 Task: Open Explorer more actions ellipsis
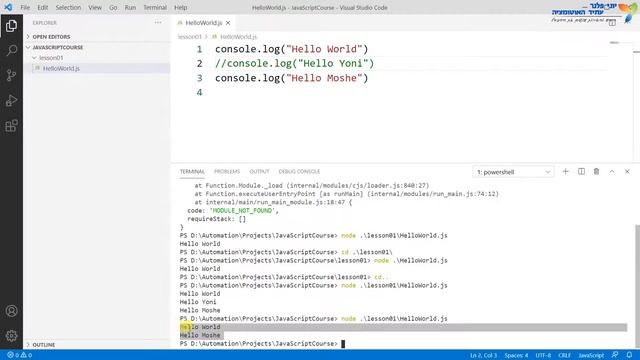click(x=158, y=23)
